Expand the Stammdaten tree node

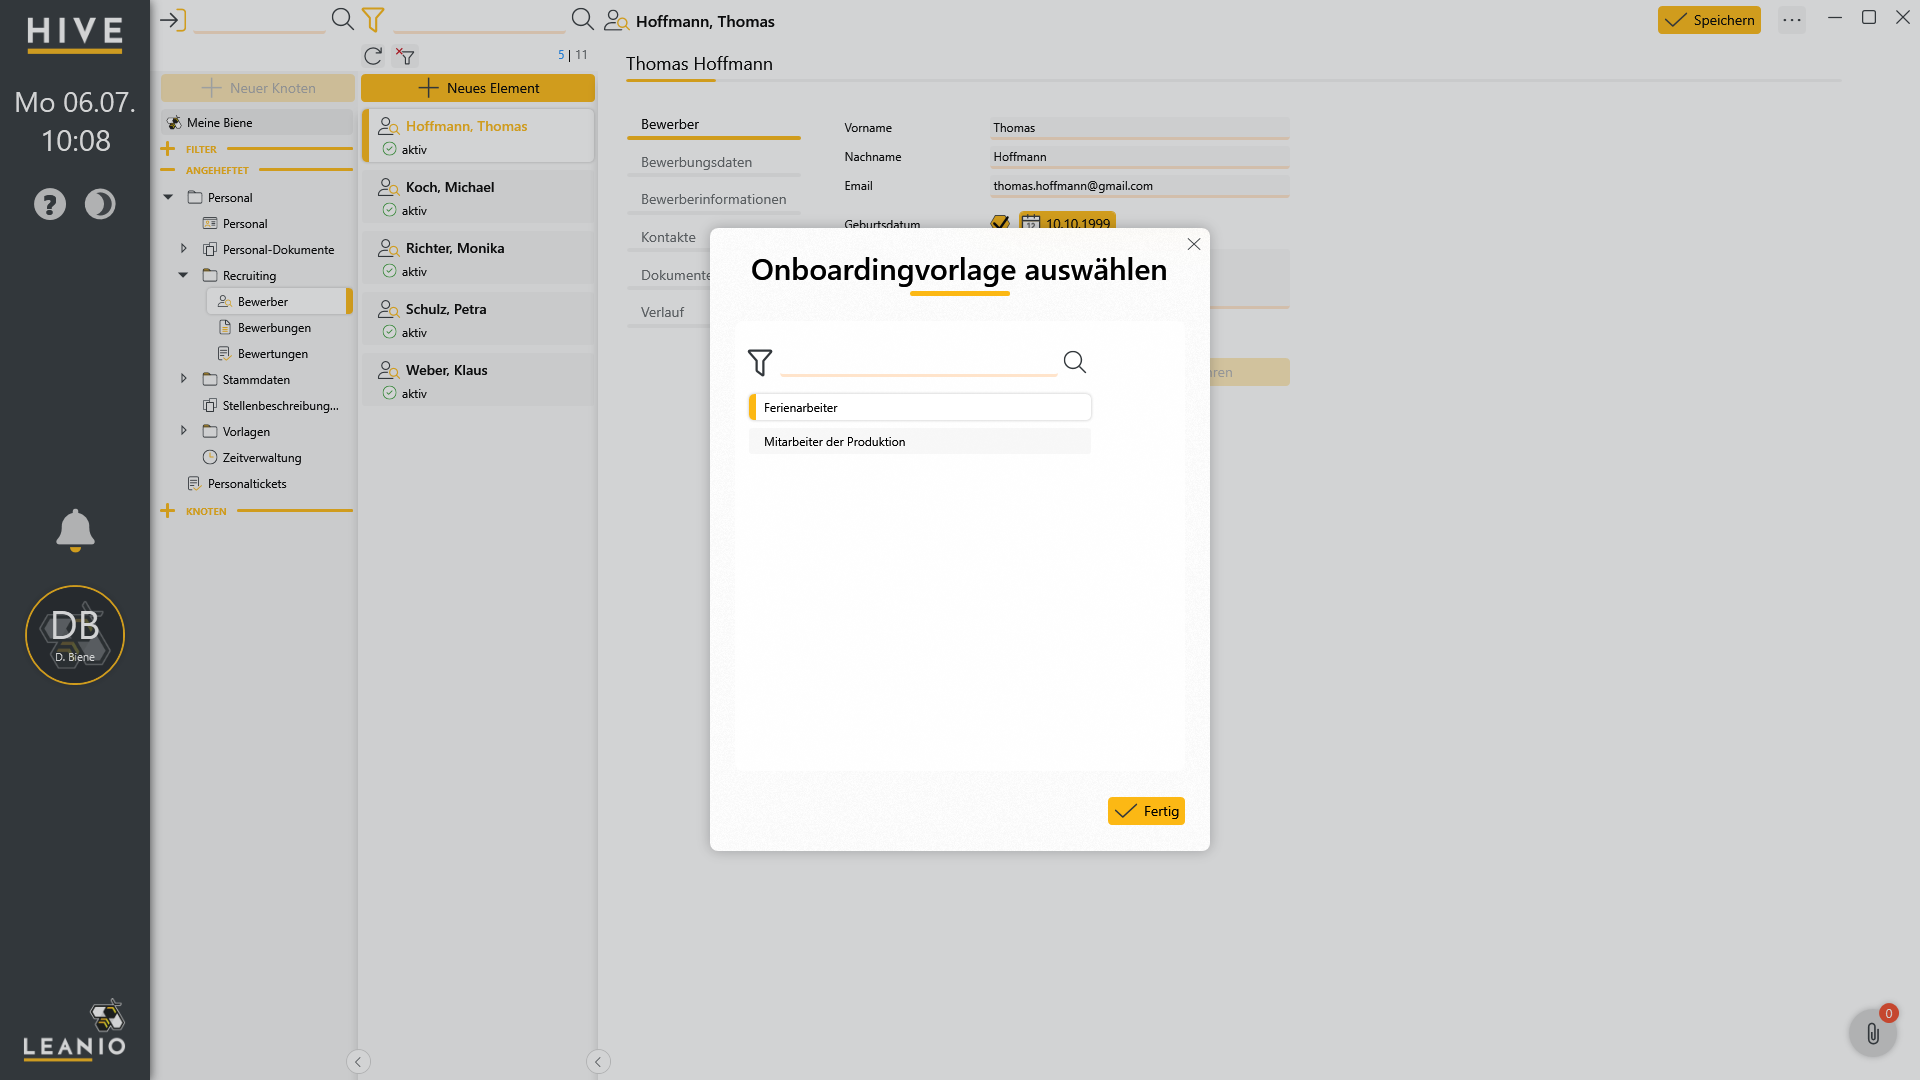coord(183,378)
